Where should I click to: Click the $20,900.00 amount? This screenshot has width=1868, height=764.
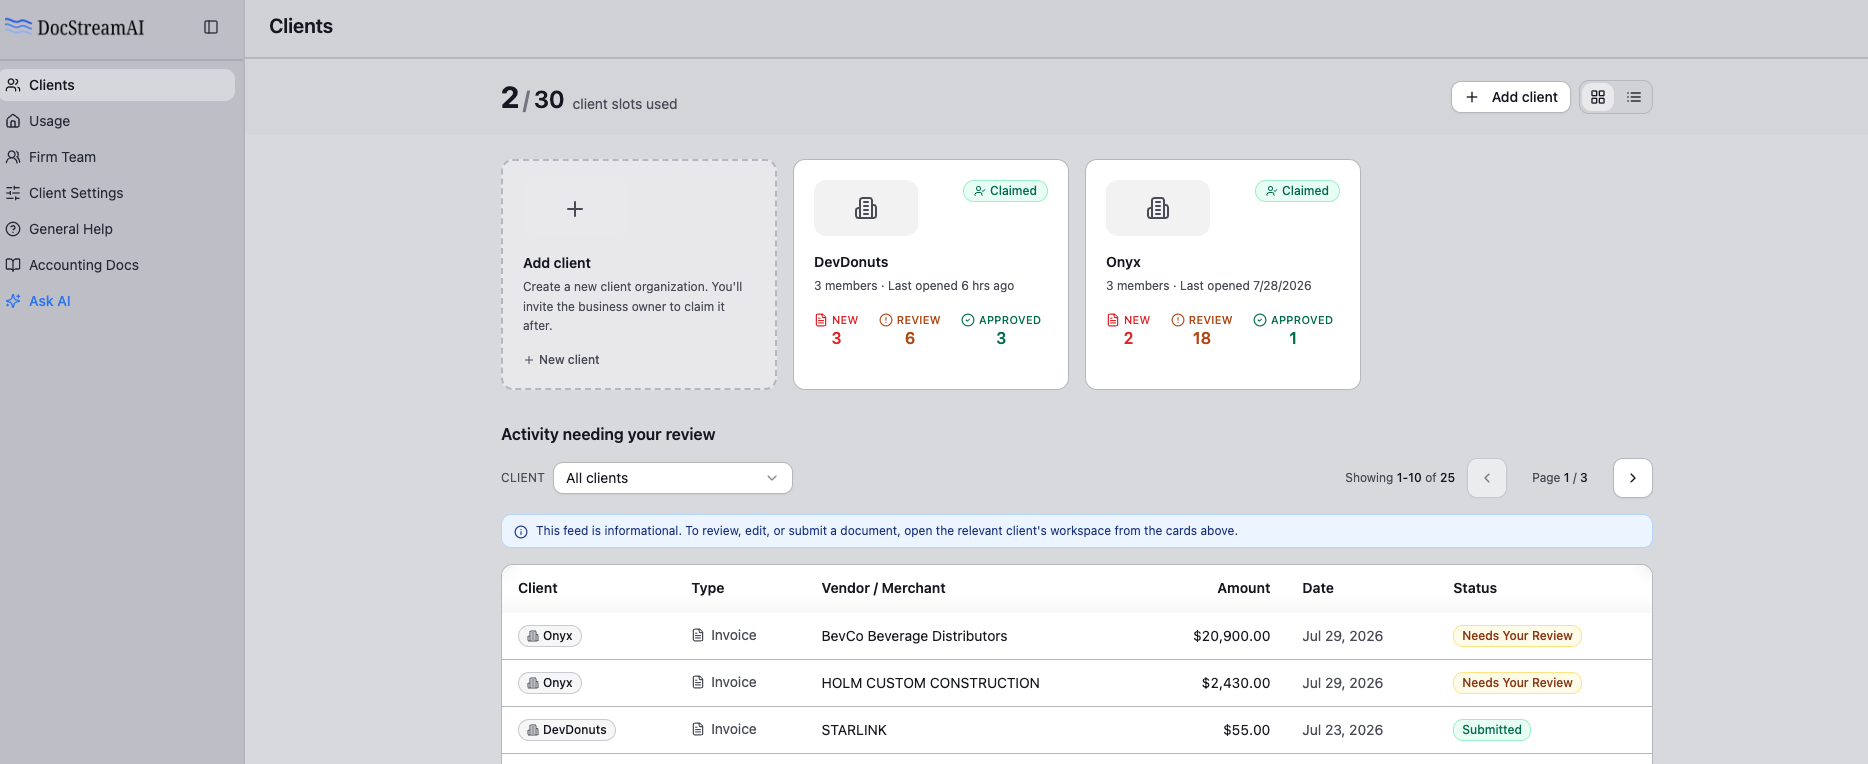1231,636
